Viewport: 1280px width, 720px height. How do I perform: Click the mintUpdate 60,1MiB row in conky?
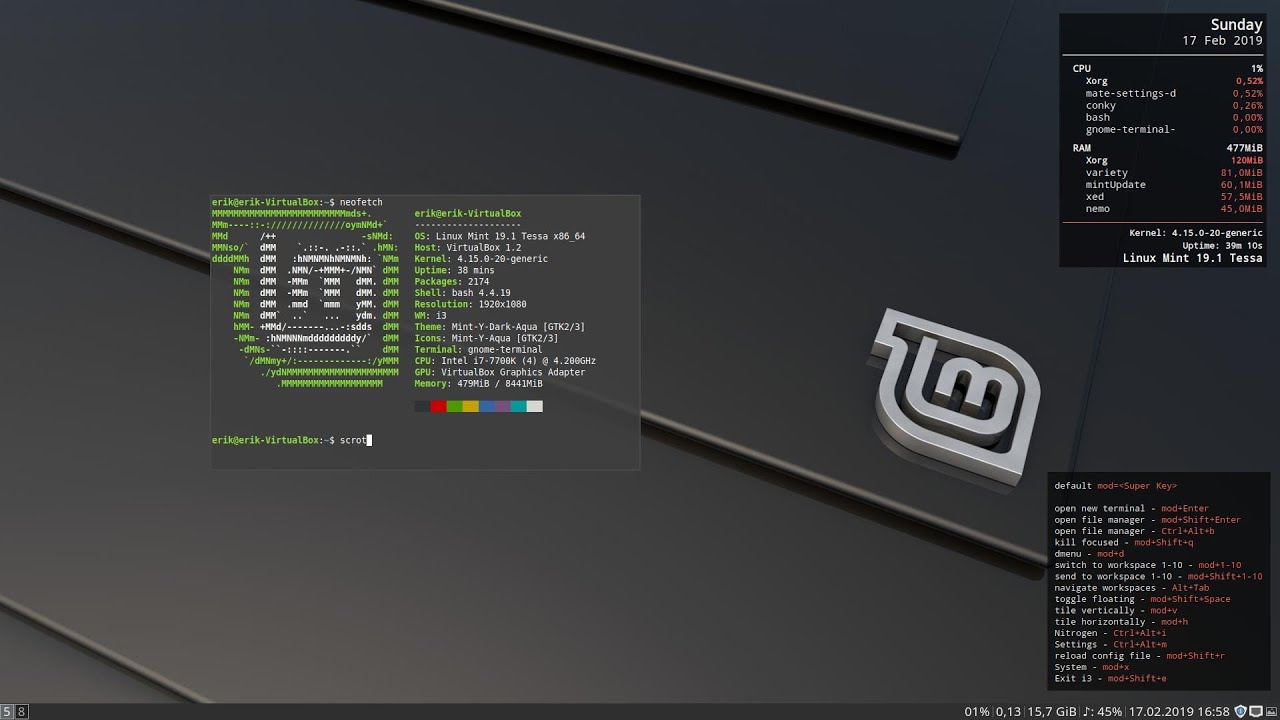1173,184
